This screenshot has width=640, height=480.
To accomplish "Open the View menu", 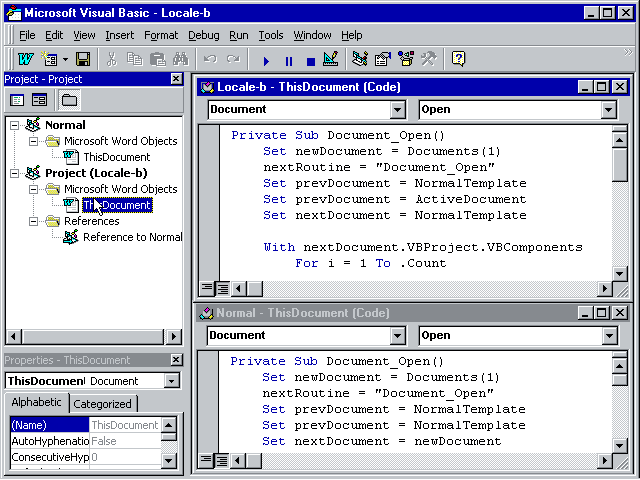I will [84, 36].
